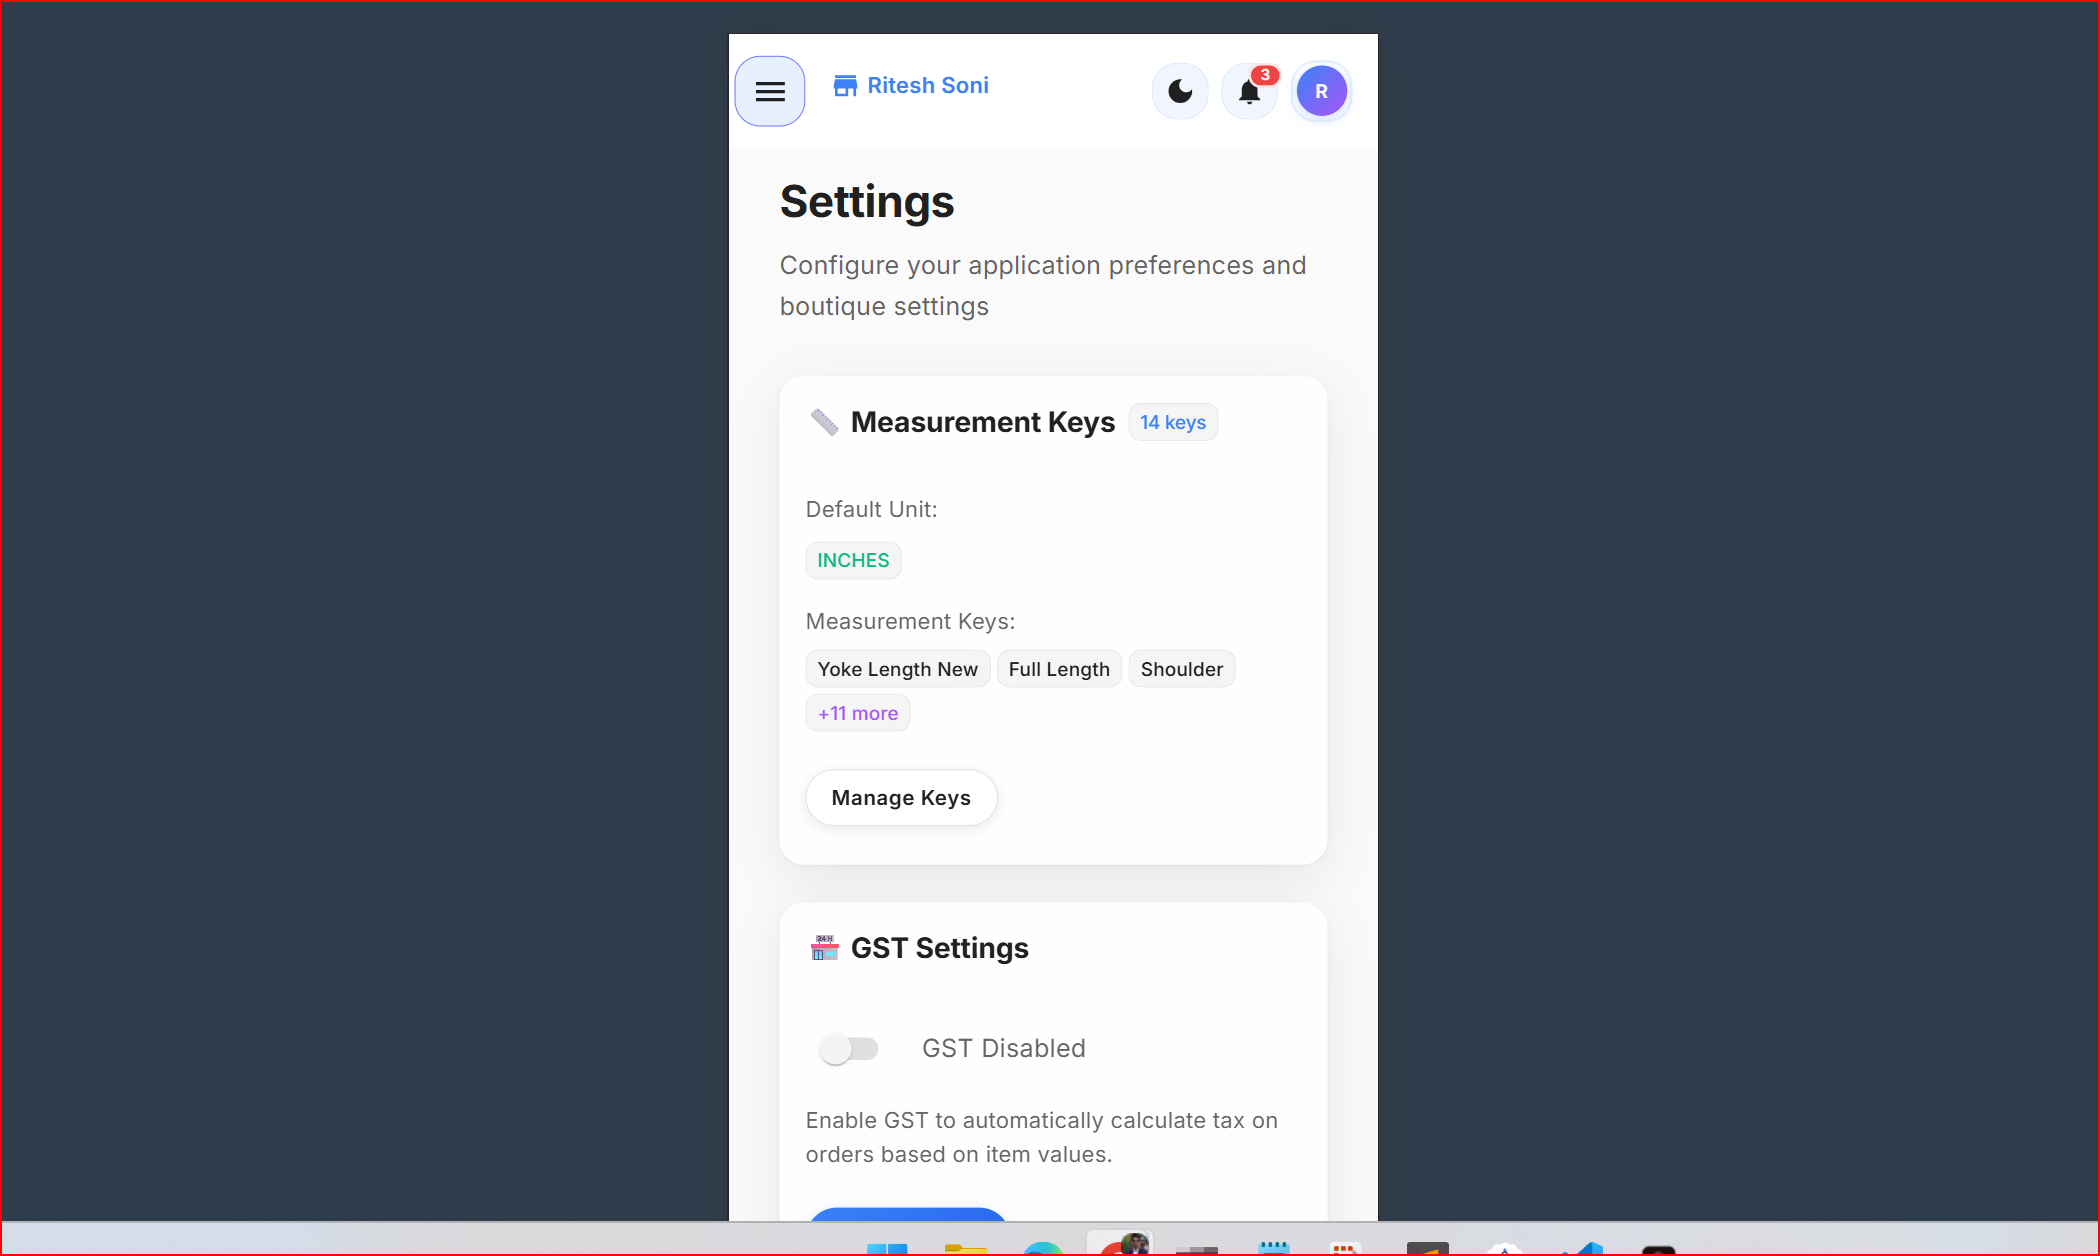This screenshot has width=2100, height=1256.
Task: Open notifications bell with 3 badge
Action: click(x=1249, y=91)
